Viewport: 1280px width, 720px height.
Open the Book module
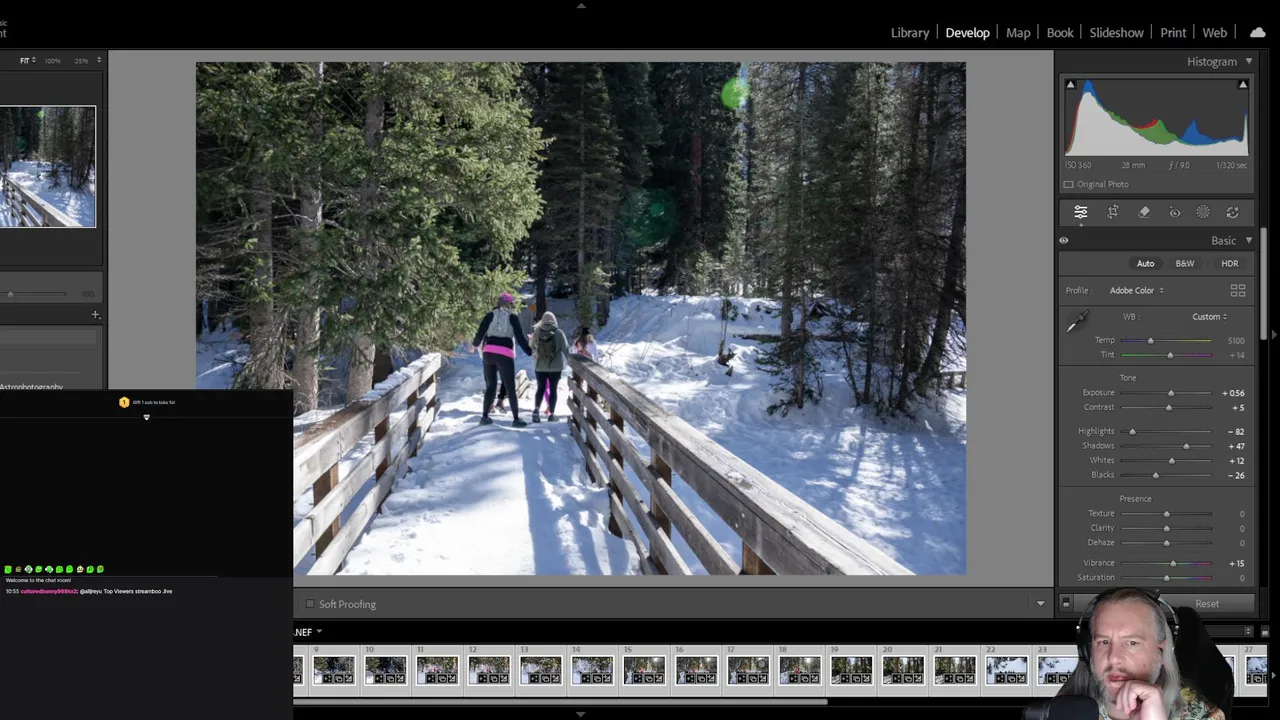click(x=1060, y=32)
